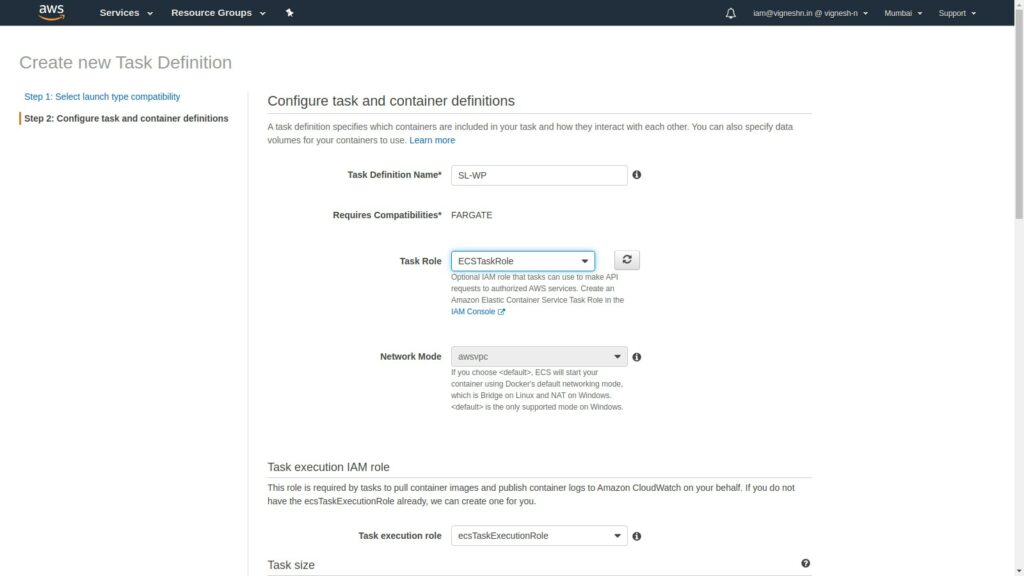Open the pin shortcuts icon in navbar

point(289,12)
